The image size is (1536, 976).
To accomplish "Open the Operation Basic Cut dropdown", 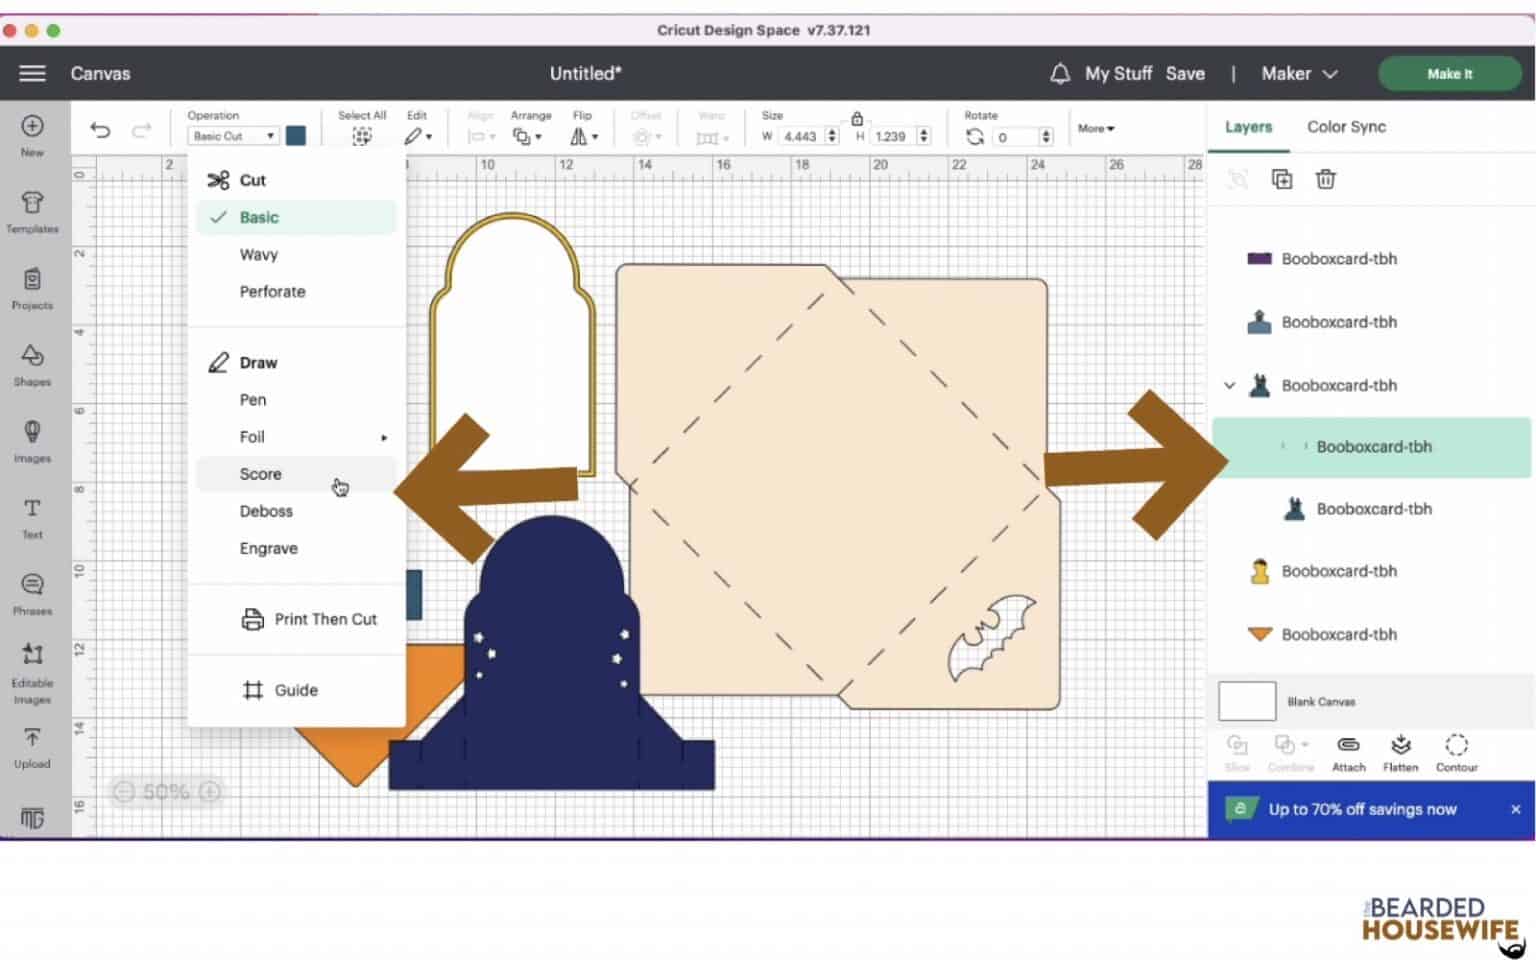I will (x=234, y=136).
